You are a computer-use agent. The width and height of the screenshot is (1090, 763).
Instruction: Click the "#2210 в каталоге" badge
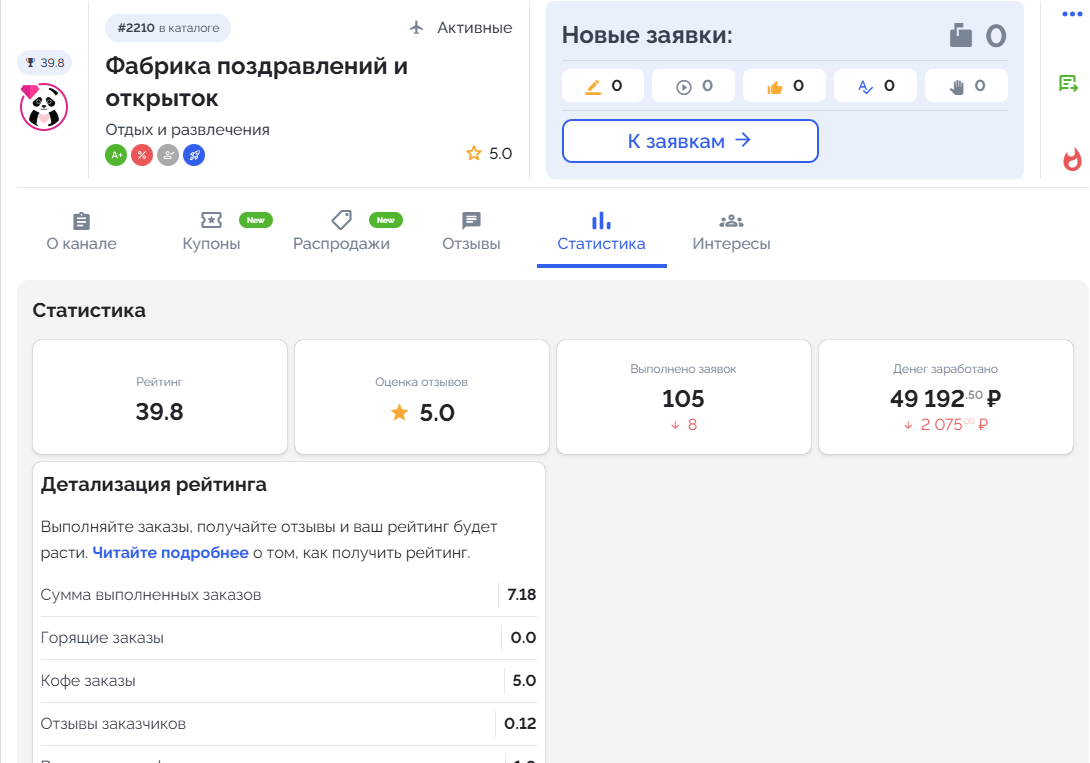pyautogui.click(x=168, y=28)
